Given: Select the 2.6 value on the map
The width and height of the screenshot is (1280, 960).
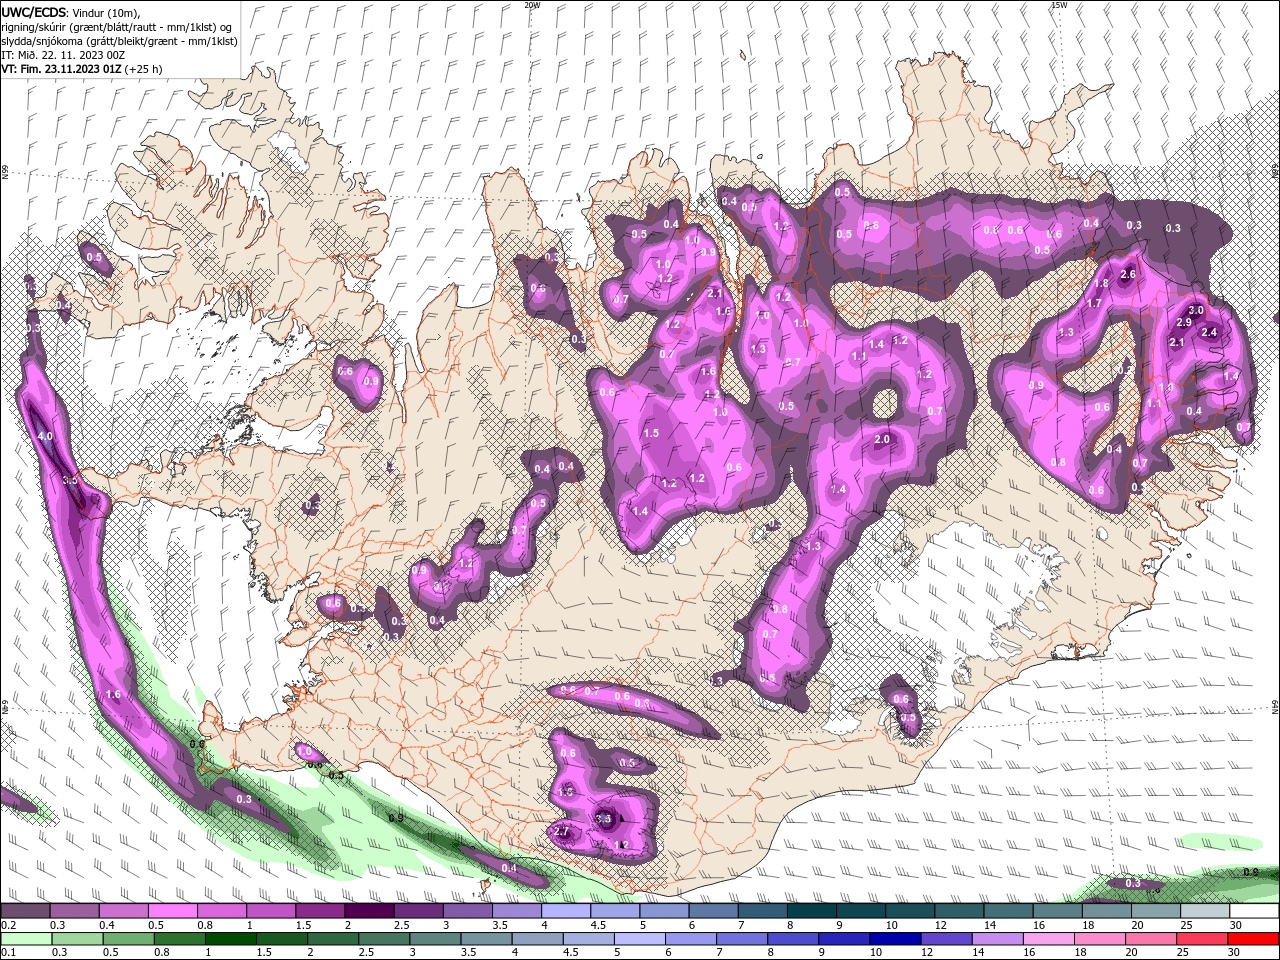Looking at the screenshot, I should 1129,274.
